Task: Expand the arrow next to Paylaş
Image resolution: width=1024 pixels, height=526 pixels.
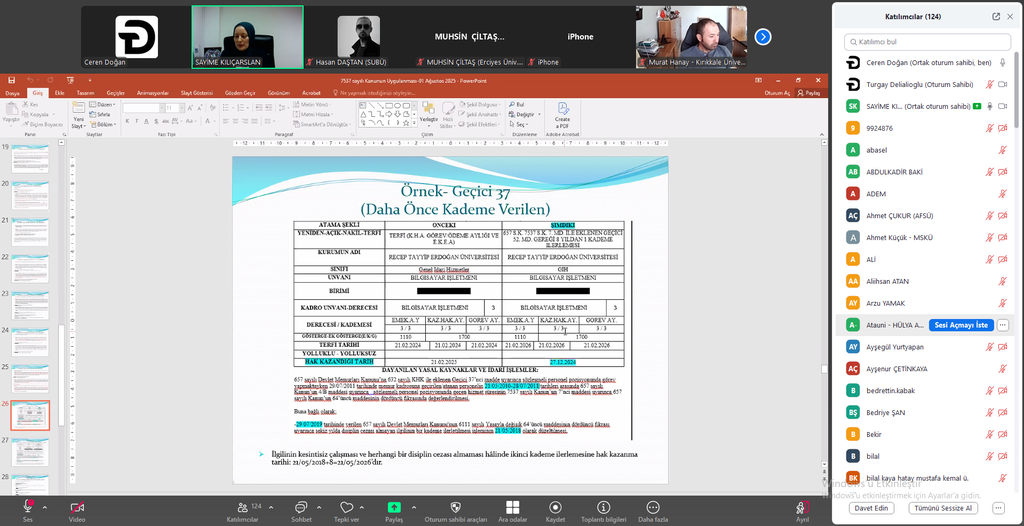Action: 413,507
